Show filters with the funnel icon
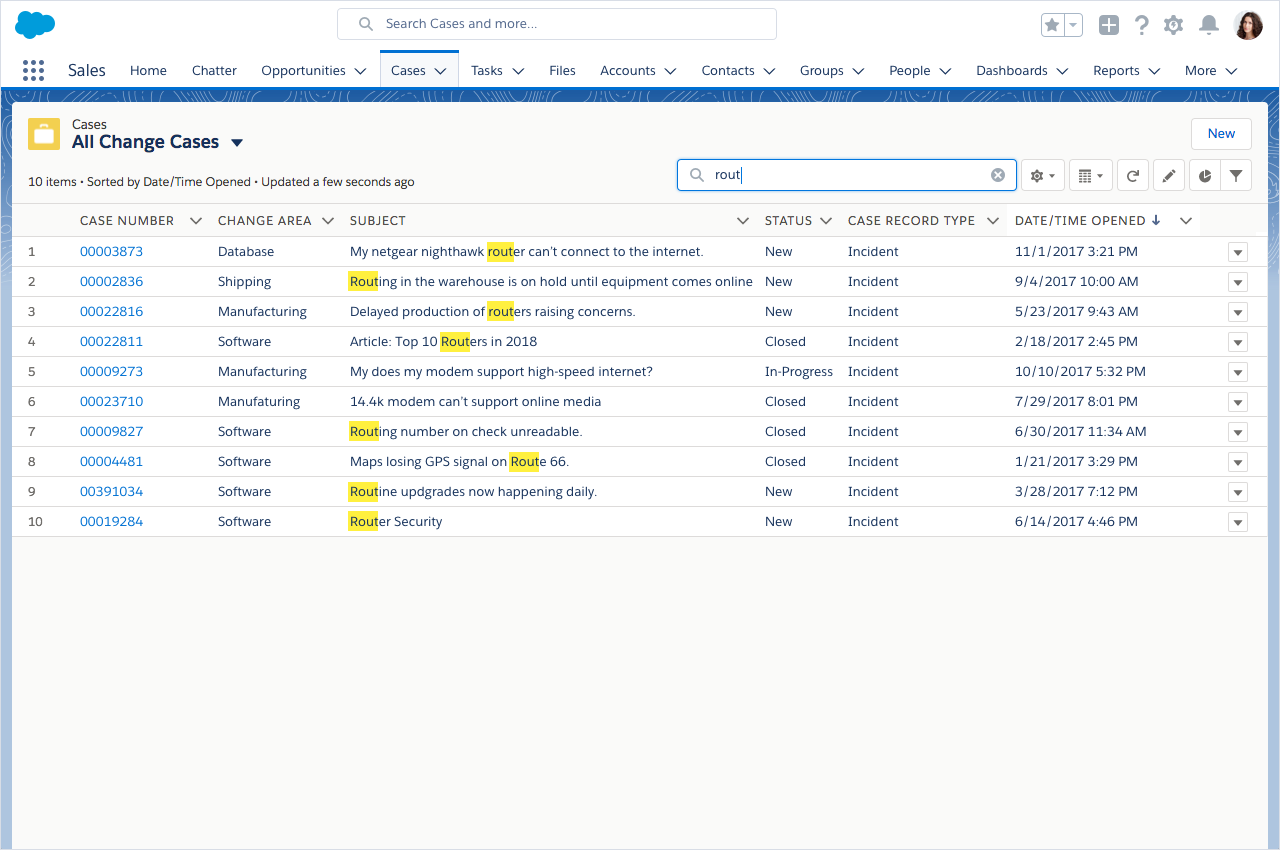Image resolution: width=1280 pixels, height=850 pixels. coord(1236,175)
